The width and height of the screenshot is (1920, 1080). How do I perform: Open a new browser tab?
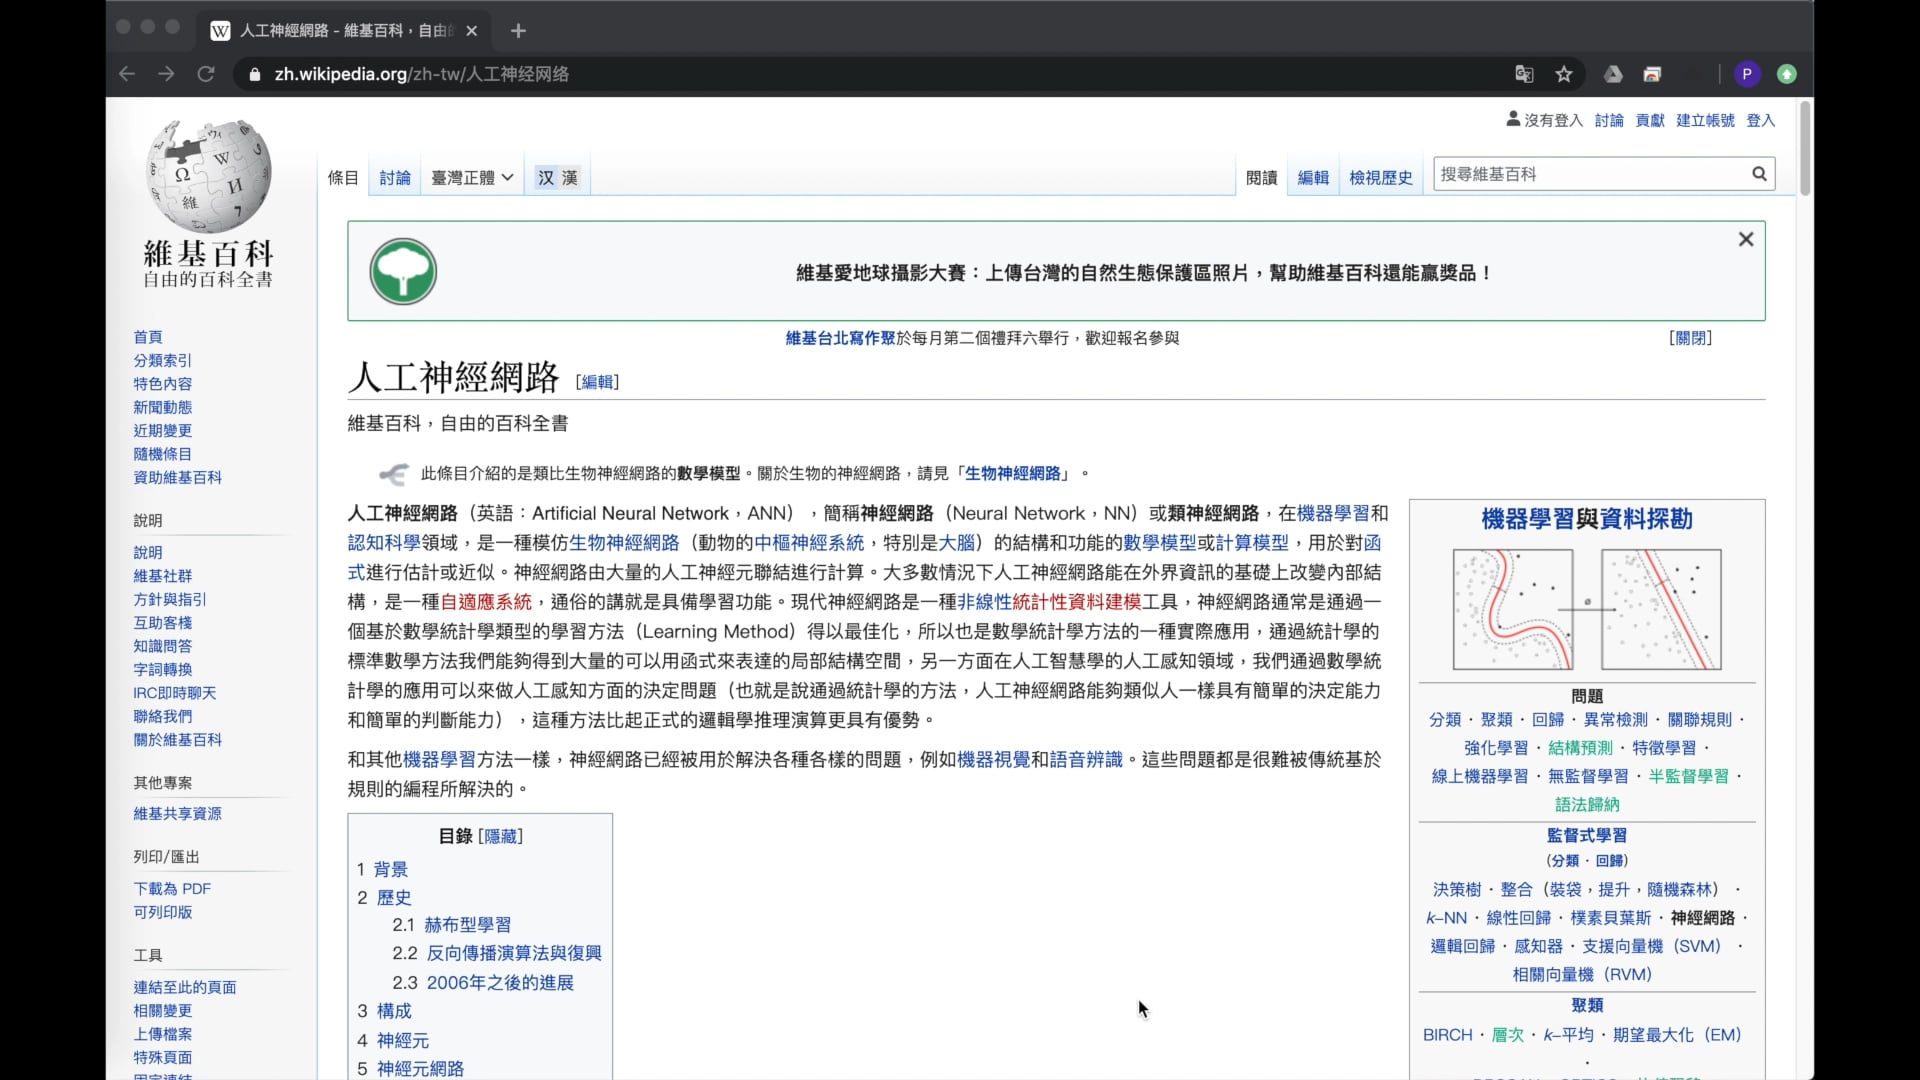(518, 31)
